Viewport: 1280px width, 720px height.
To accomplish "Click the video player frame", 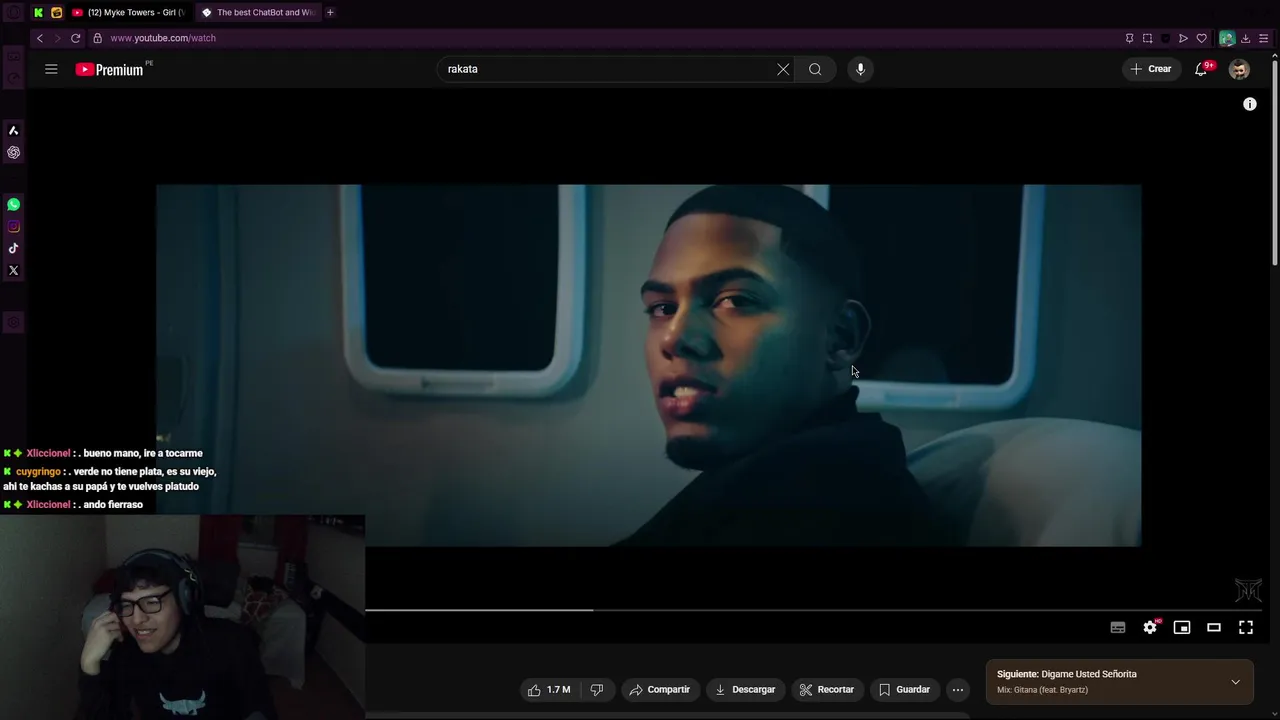I will click(x=648, y=365).
